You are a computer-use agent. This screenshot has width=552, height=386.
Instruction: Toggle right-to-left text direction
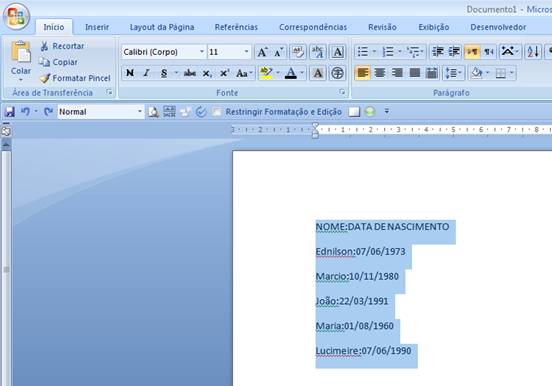point(489,52)
